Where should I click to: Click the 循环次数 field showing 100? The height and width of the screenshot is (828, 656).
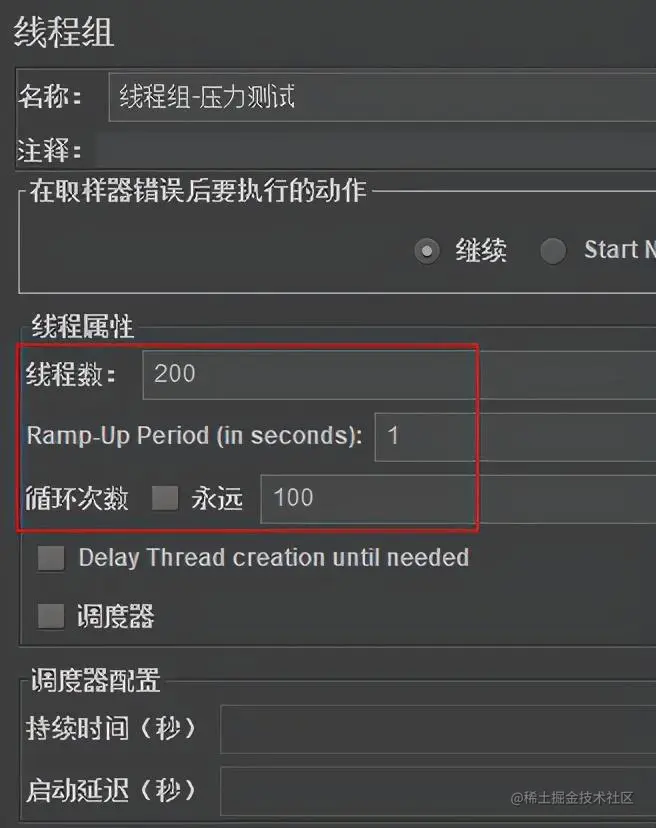point(458,498)
